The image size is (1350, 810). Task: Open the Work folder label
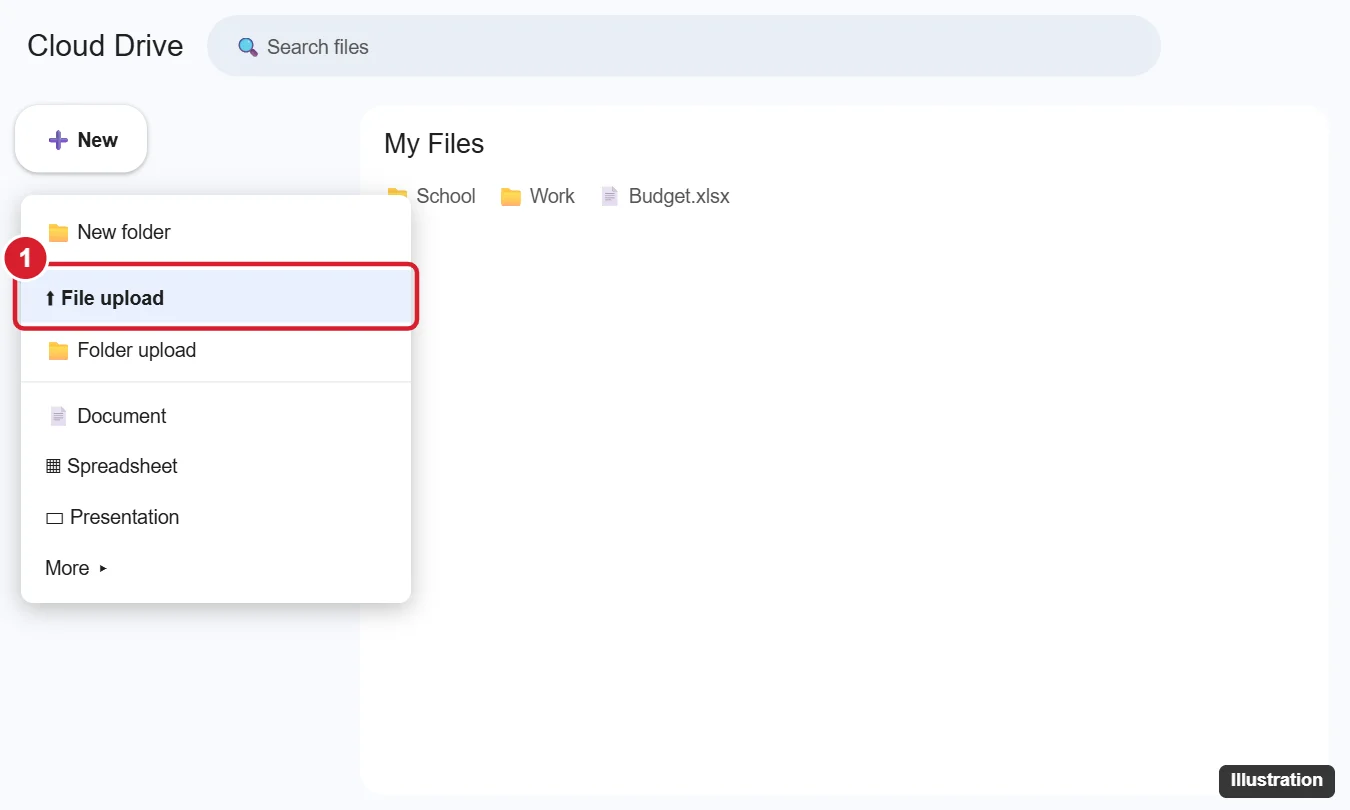tap(552, 196)
